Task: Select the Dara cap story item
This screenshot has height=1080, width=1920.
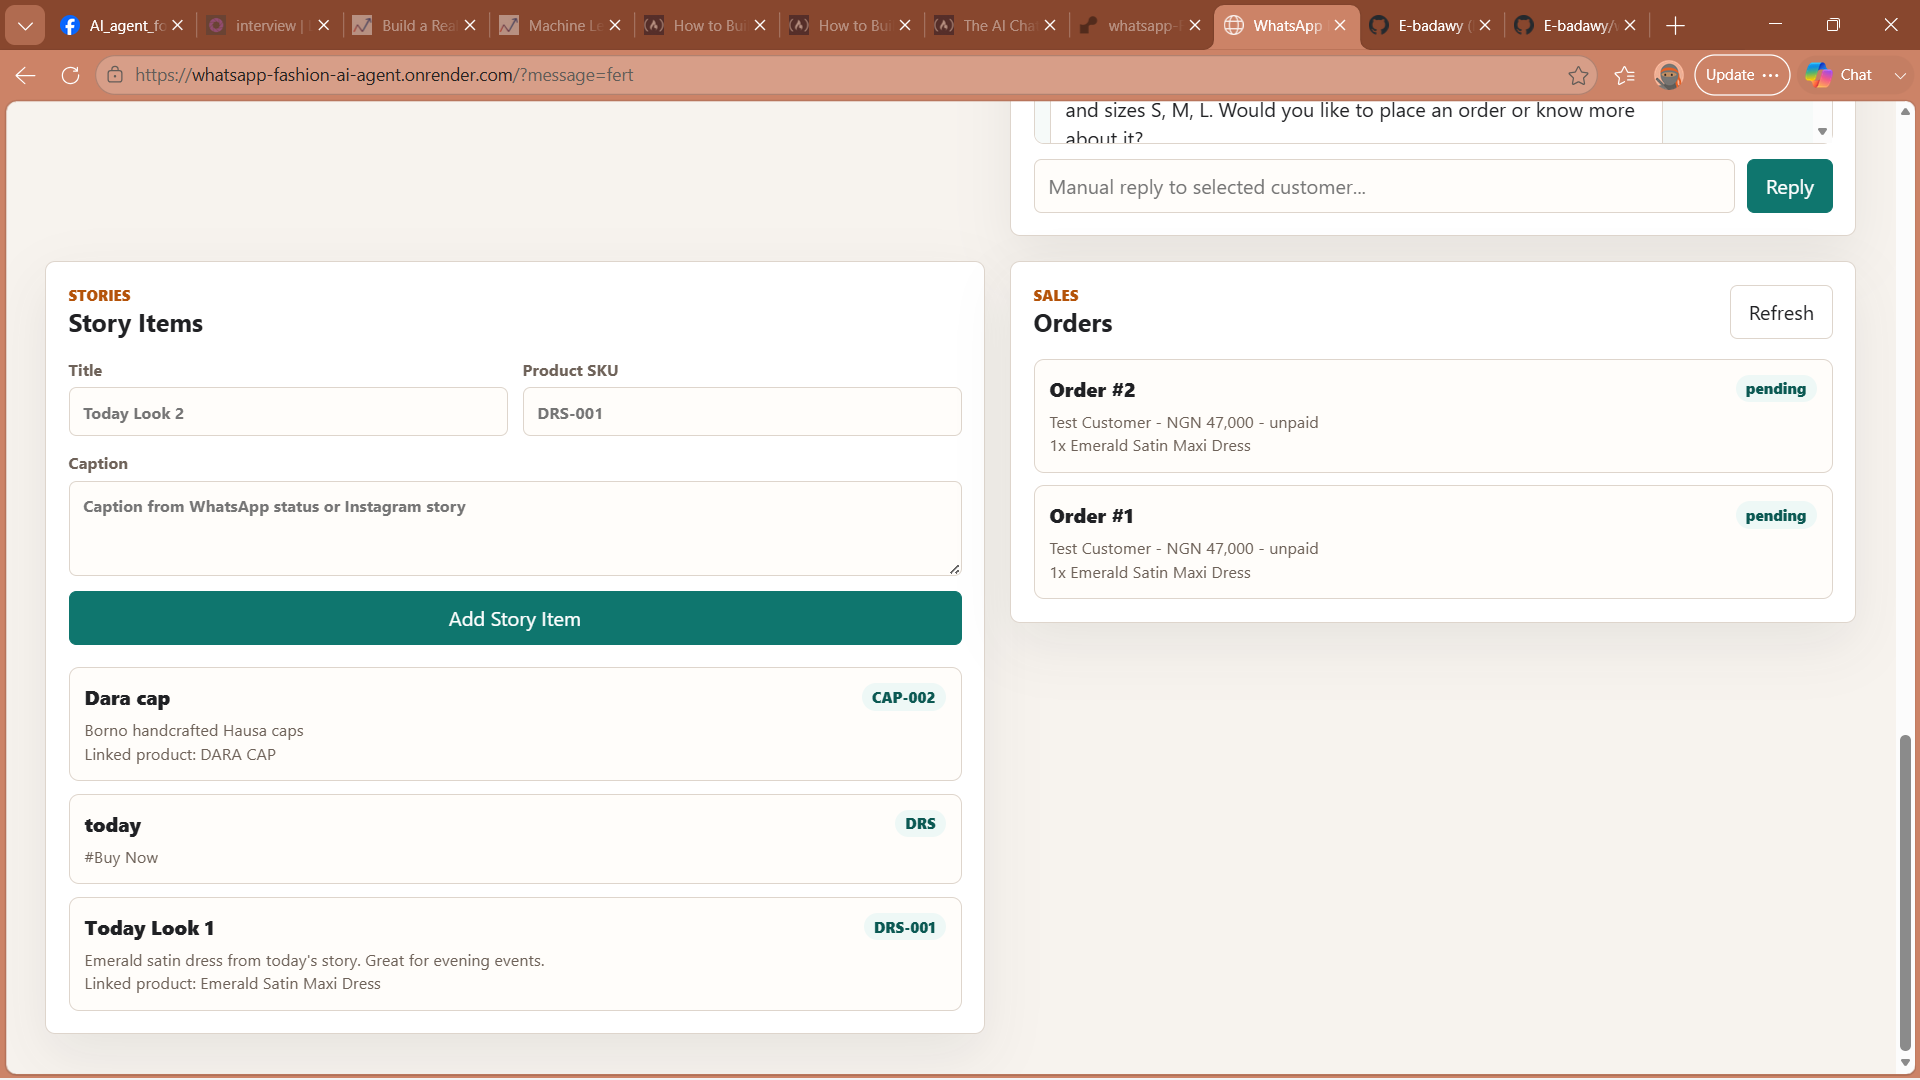Action: click(x=515, y=724)
